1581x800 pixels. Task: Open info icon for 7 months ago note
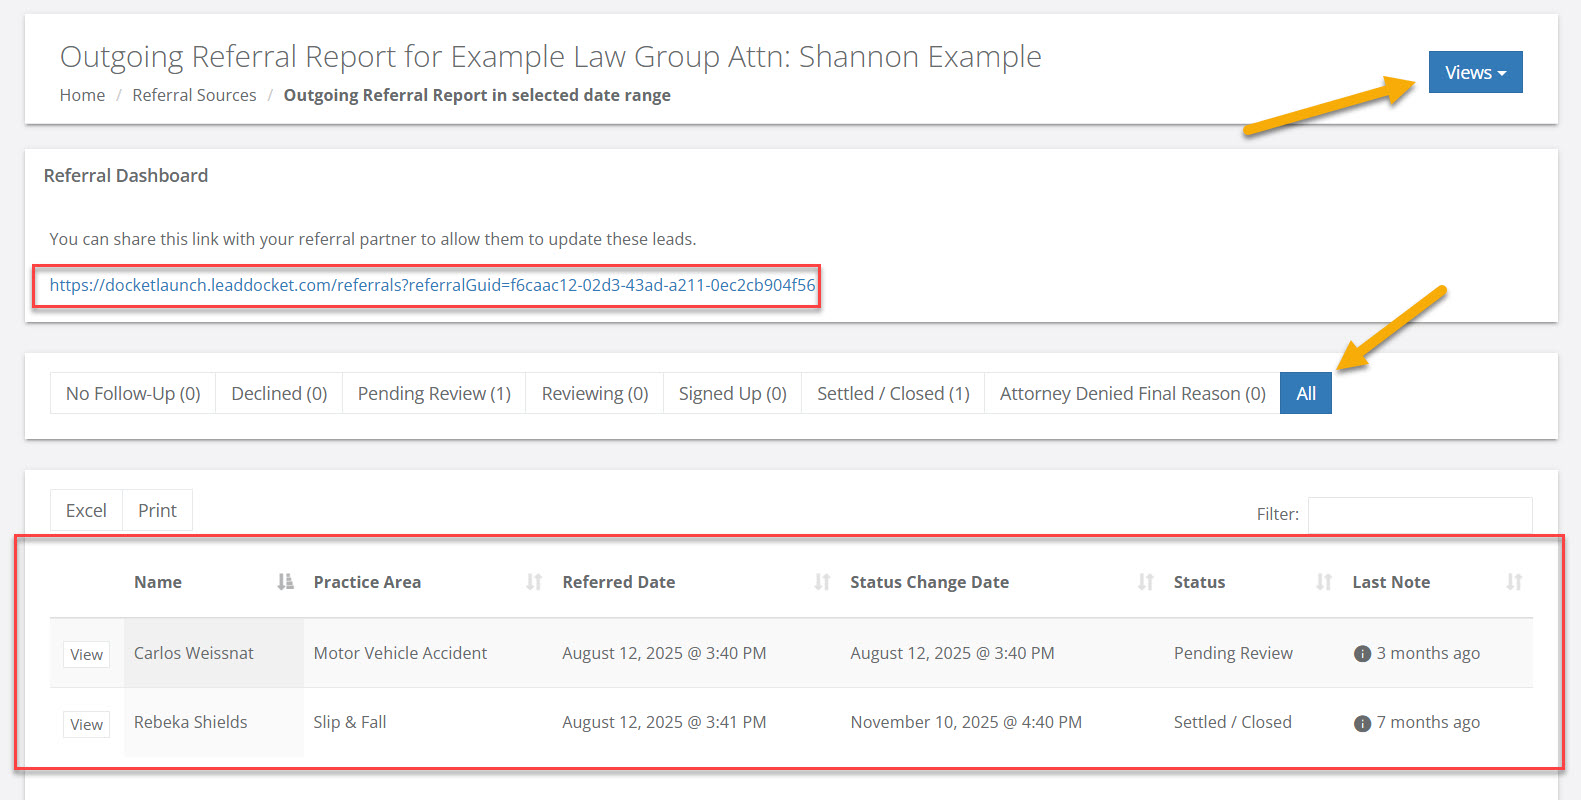(x=1362, y=723)
